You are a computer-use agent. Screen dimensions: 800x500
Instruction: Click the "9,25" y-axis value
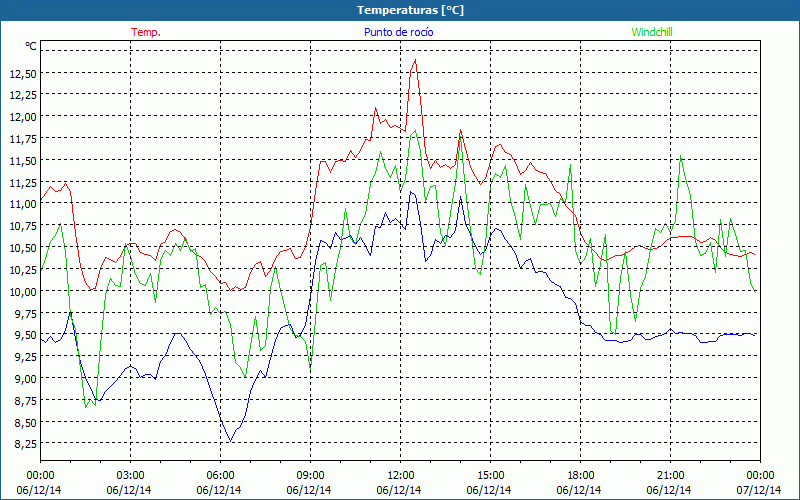26,357
